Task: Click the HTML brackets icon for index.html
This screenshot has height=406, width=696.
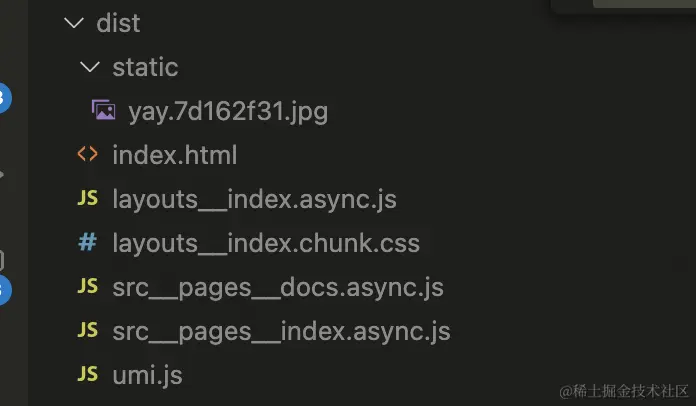Action: (88, 155)
